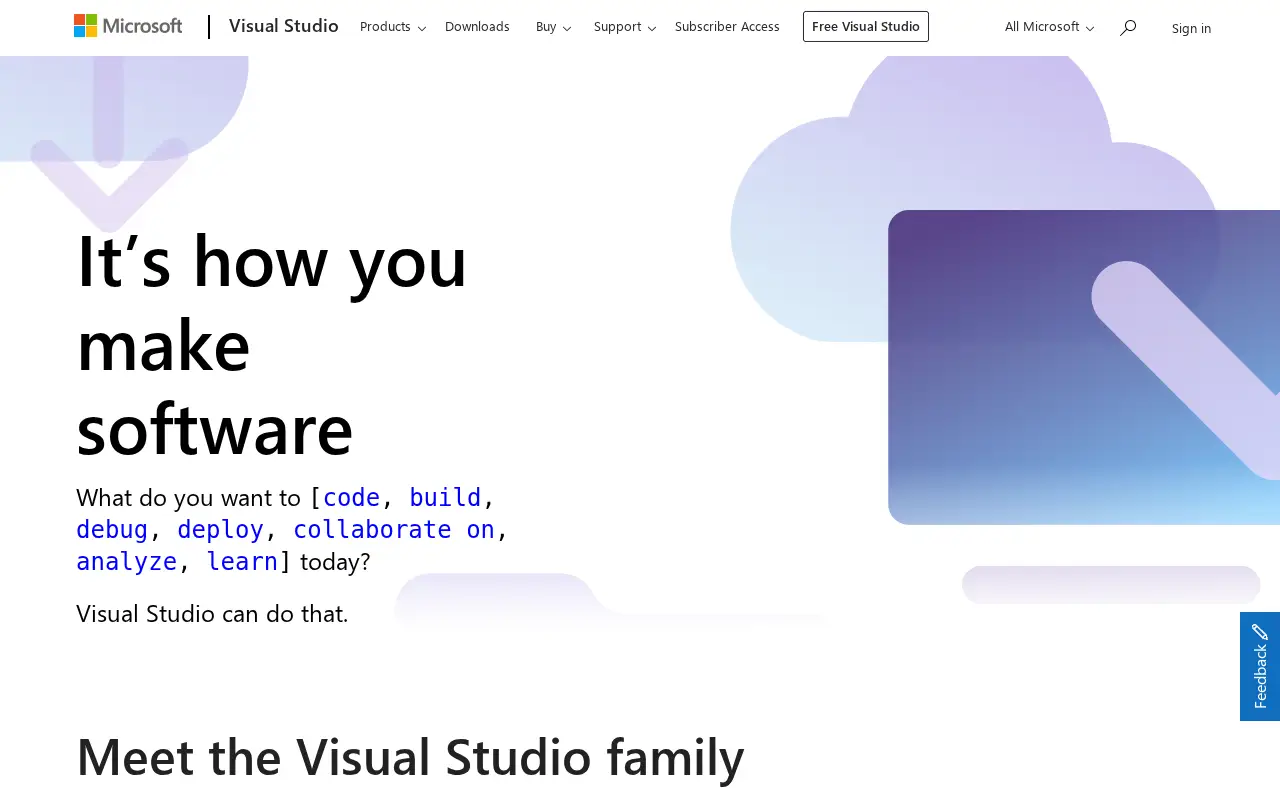
Task: Click the Free Visual Studio button
Action: [x=866, y=27]
